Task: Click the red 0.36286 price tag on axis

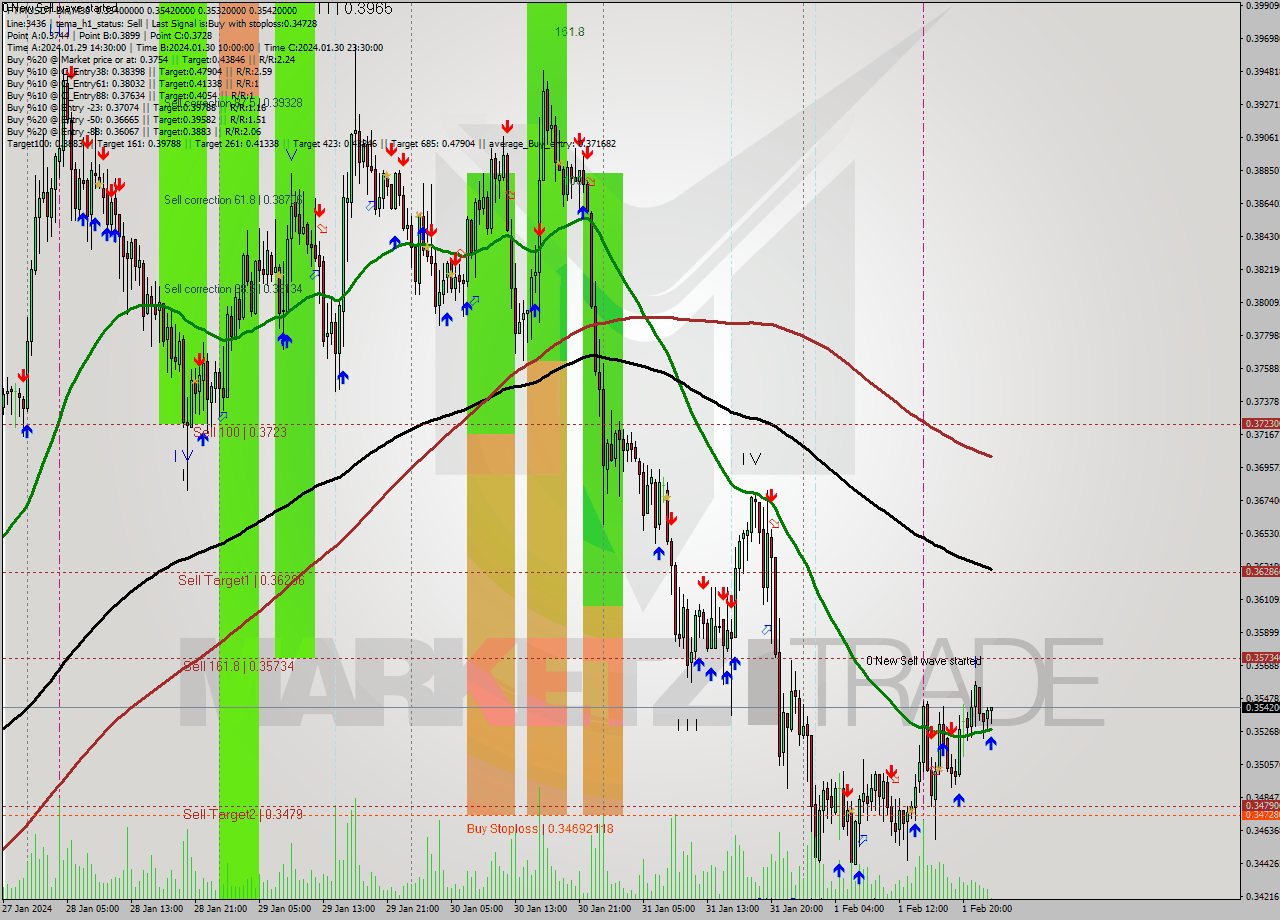Action: click(1260, 571)
